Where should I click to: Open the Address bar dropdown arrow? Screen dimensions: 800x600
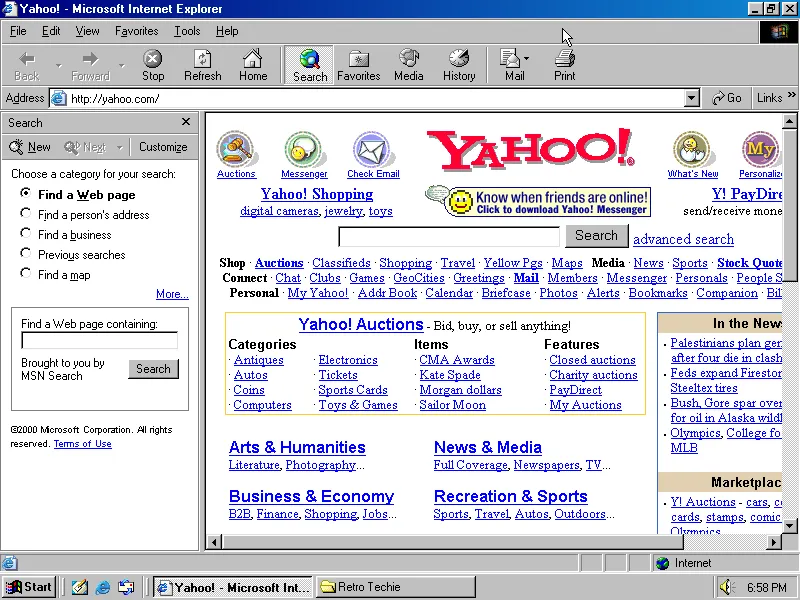coord(691,98)
